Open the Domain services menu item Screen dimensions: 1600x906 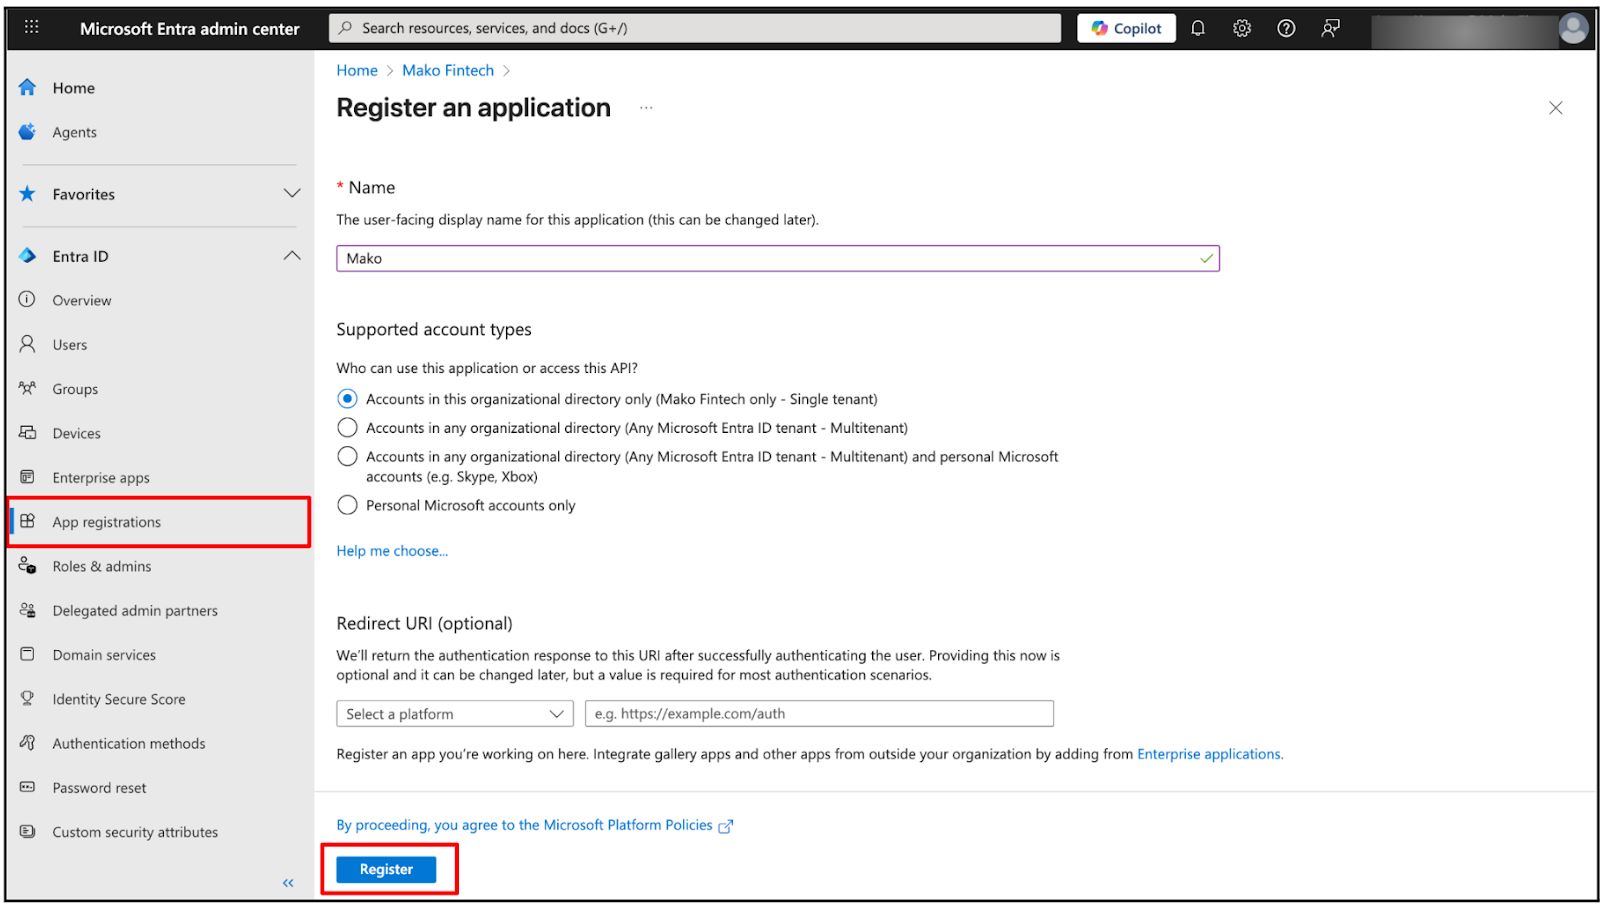pyautogui.click(x=104, y=655)
